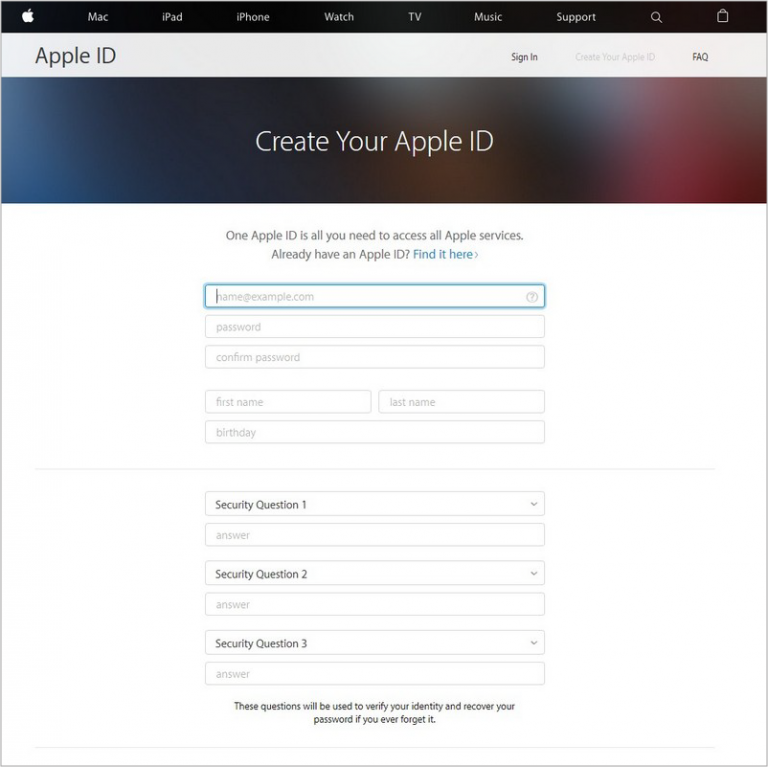The width and height of the screenshot is (768, 767).
Task: Click the help question mark in the email field
Action: (x=532, y=297)
